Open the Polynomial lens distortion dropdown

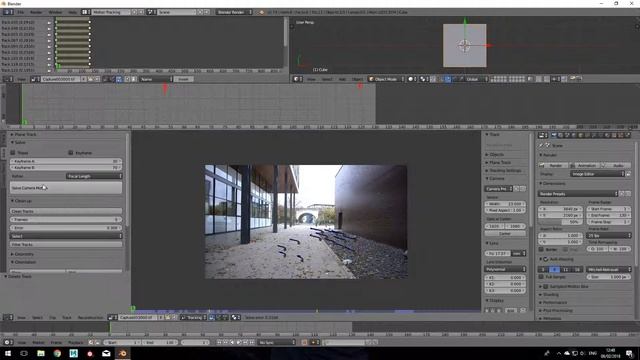click(505, 269)
